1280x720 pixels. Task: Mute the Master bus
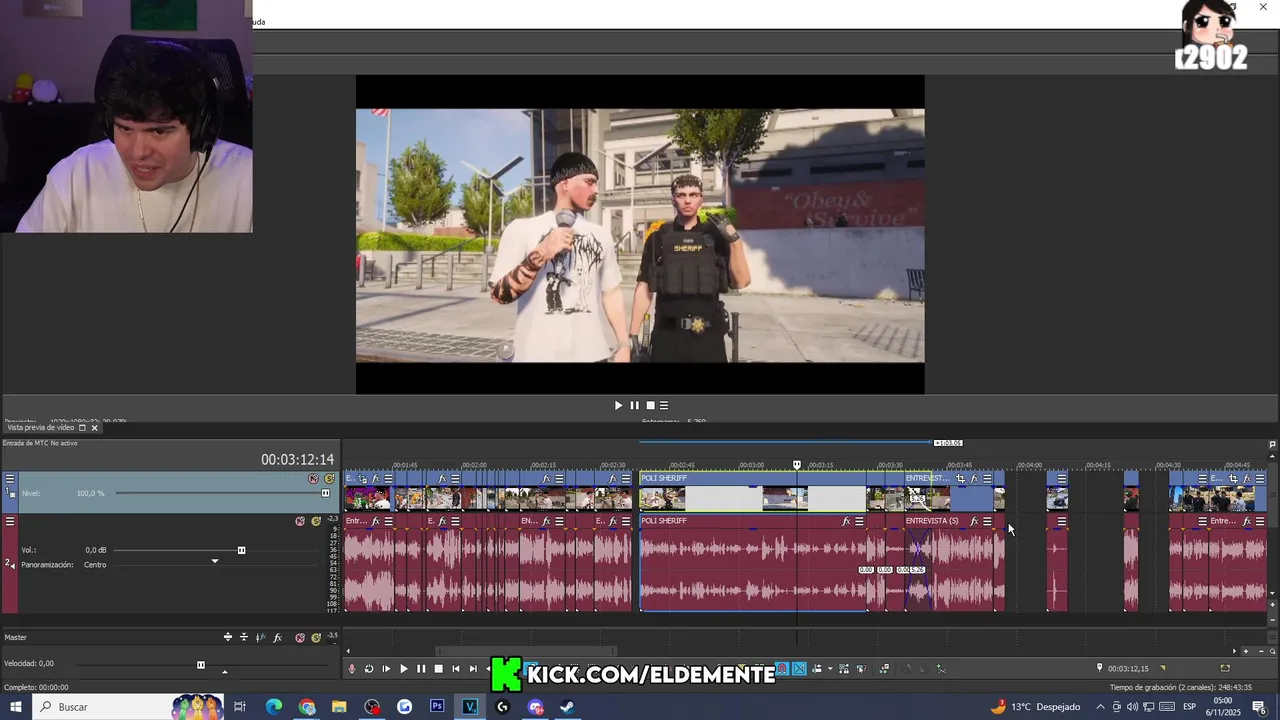(300, 637)
